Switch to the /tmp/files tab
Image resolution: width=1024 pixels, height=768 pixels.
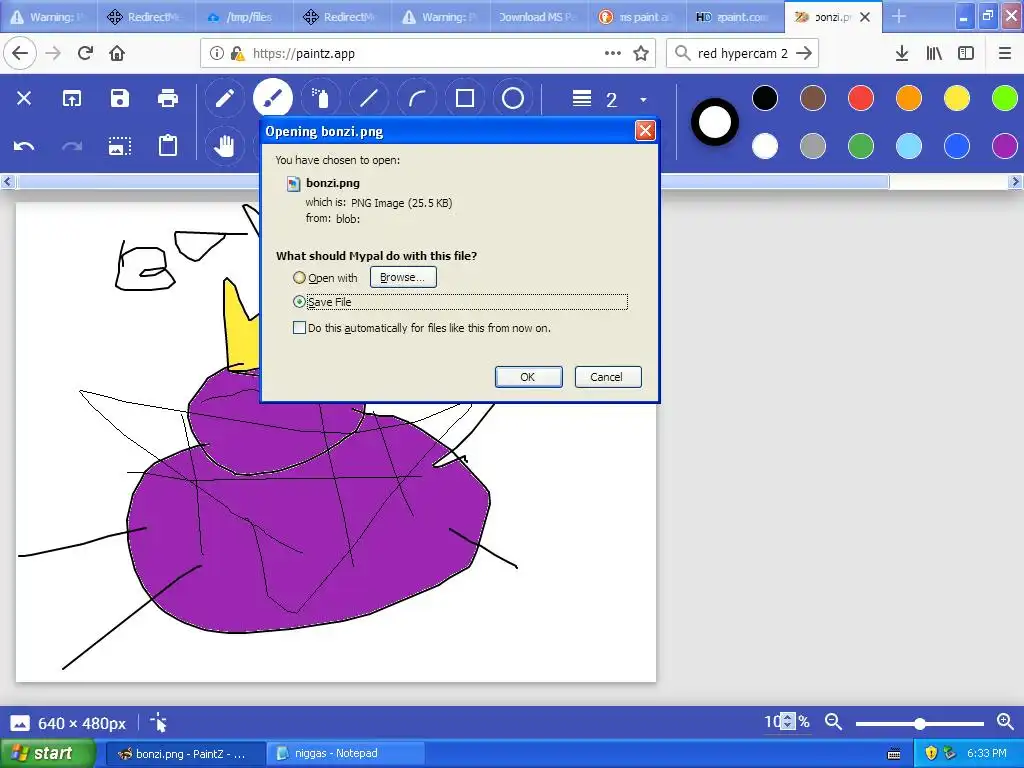pyautogui.click(x=245, y=17)
